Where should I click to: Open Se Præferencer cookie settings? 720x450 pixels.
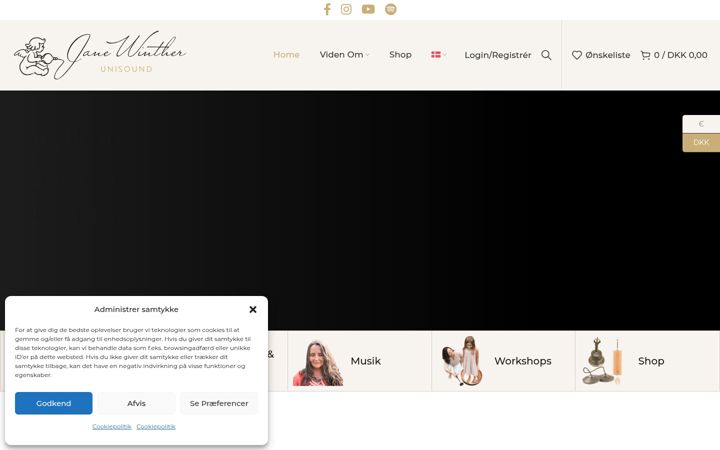coord(219,403)
